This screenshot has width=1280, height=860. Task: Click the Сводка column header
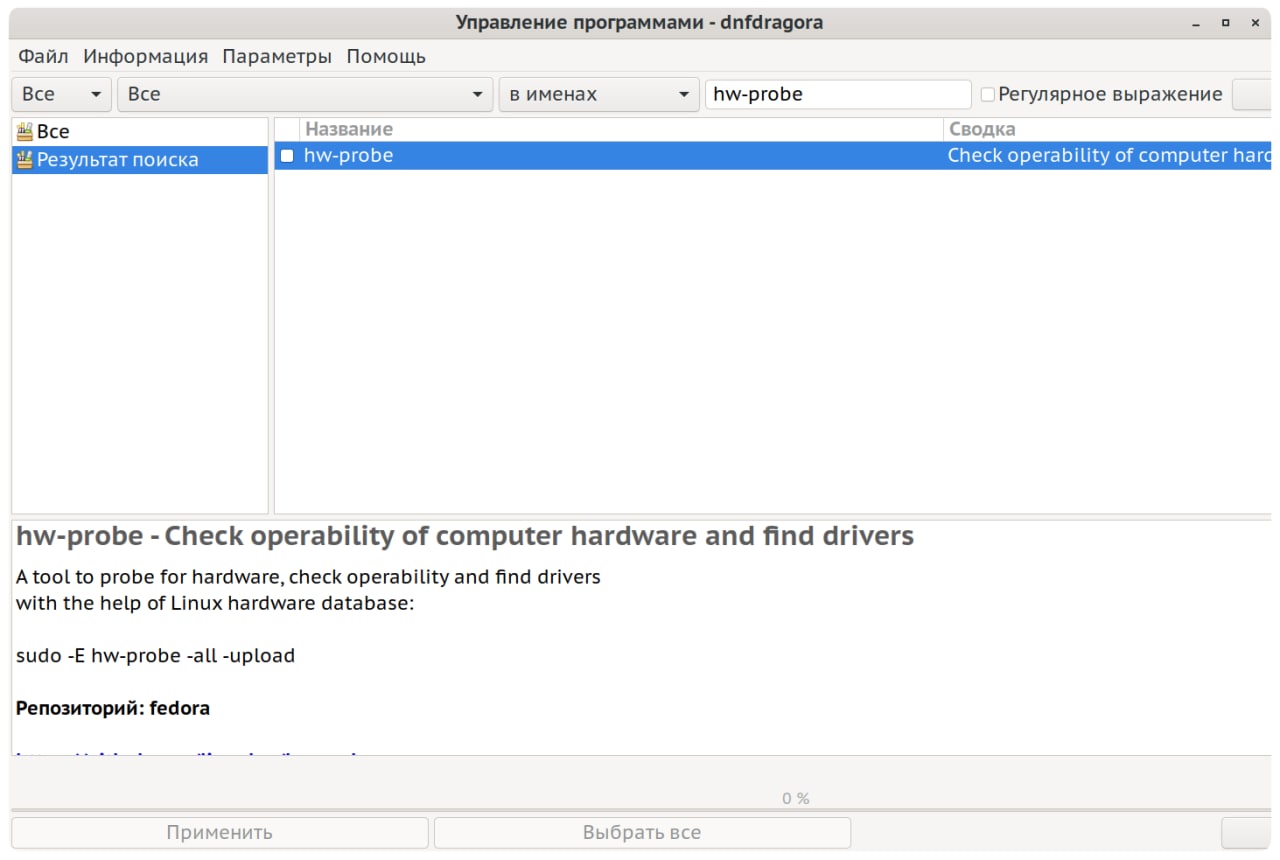click(x=981, y=129)
